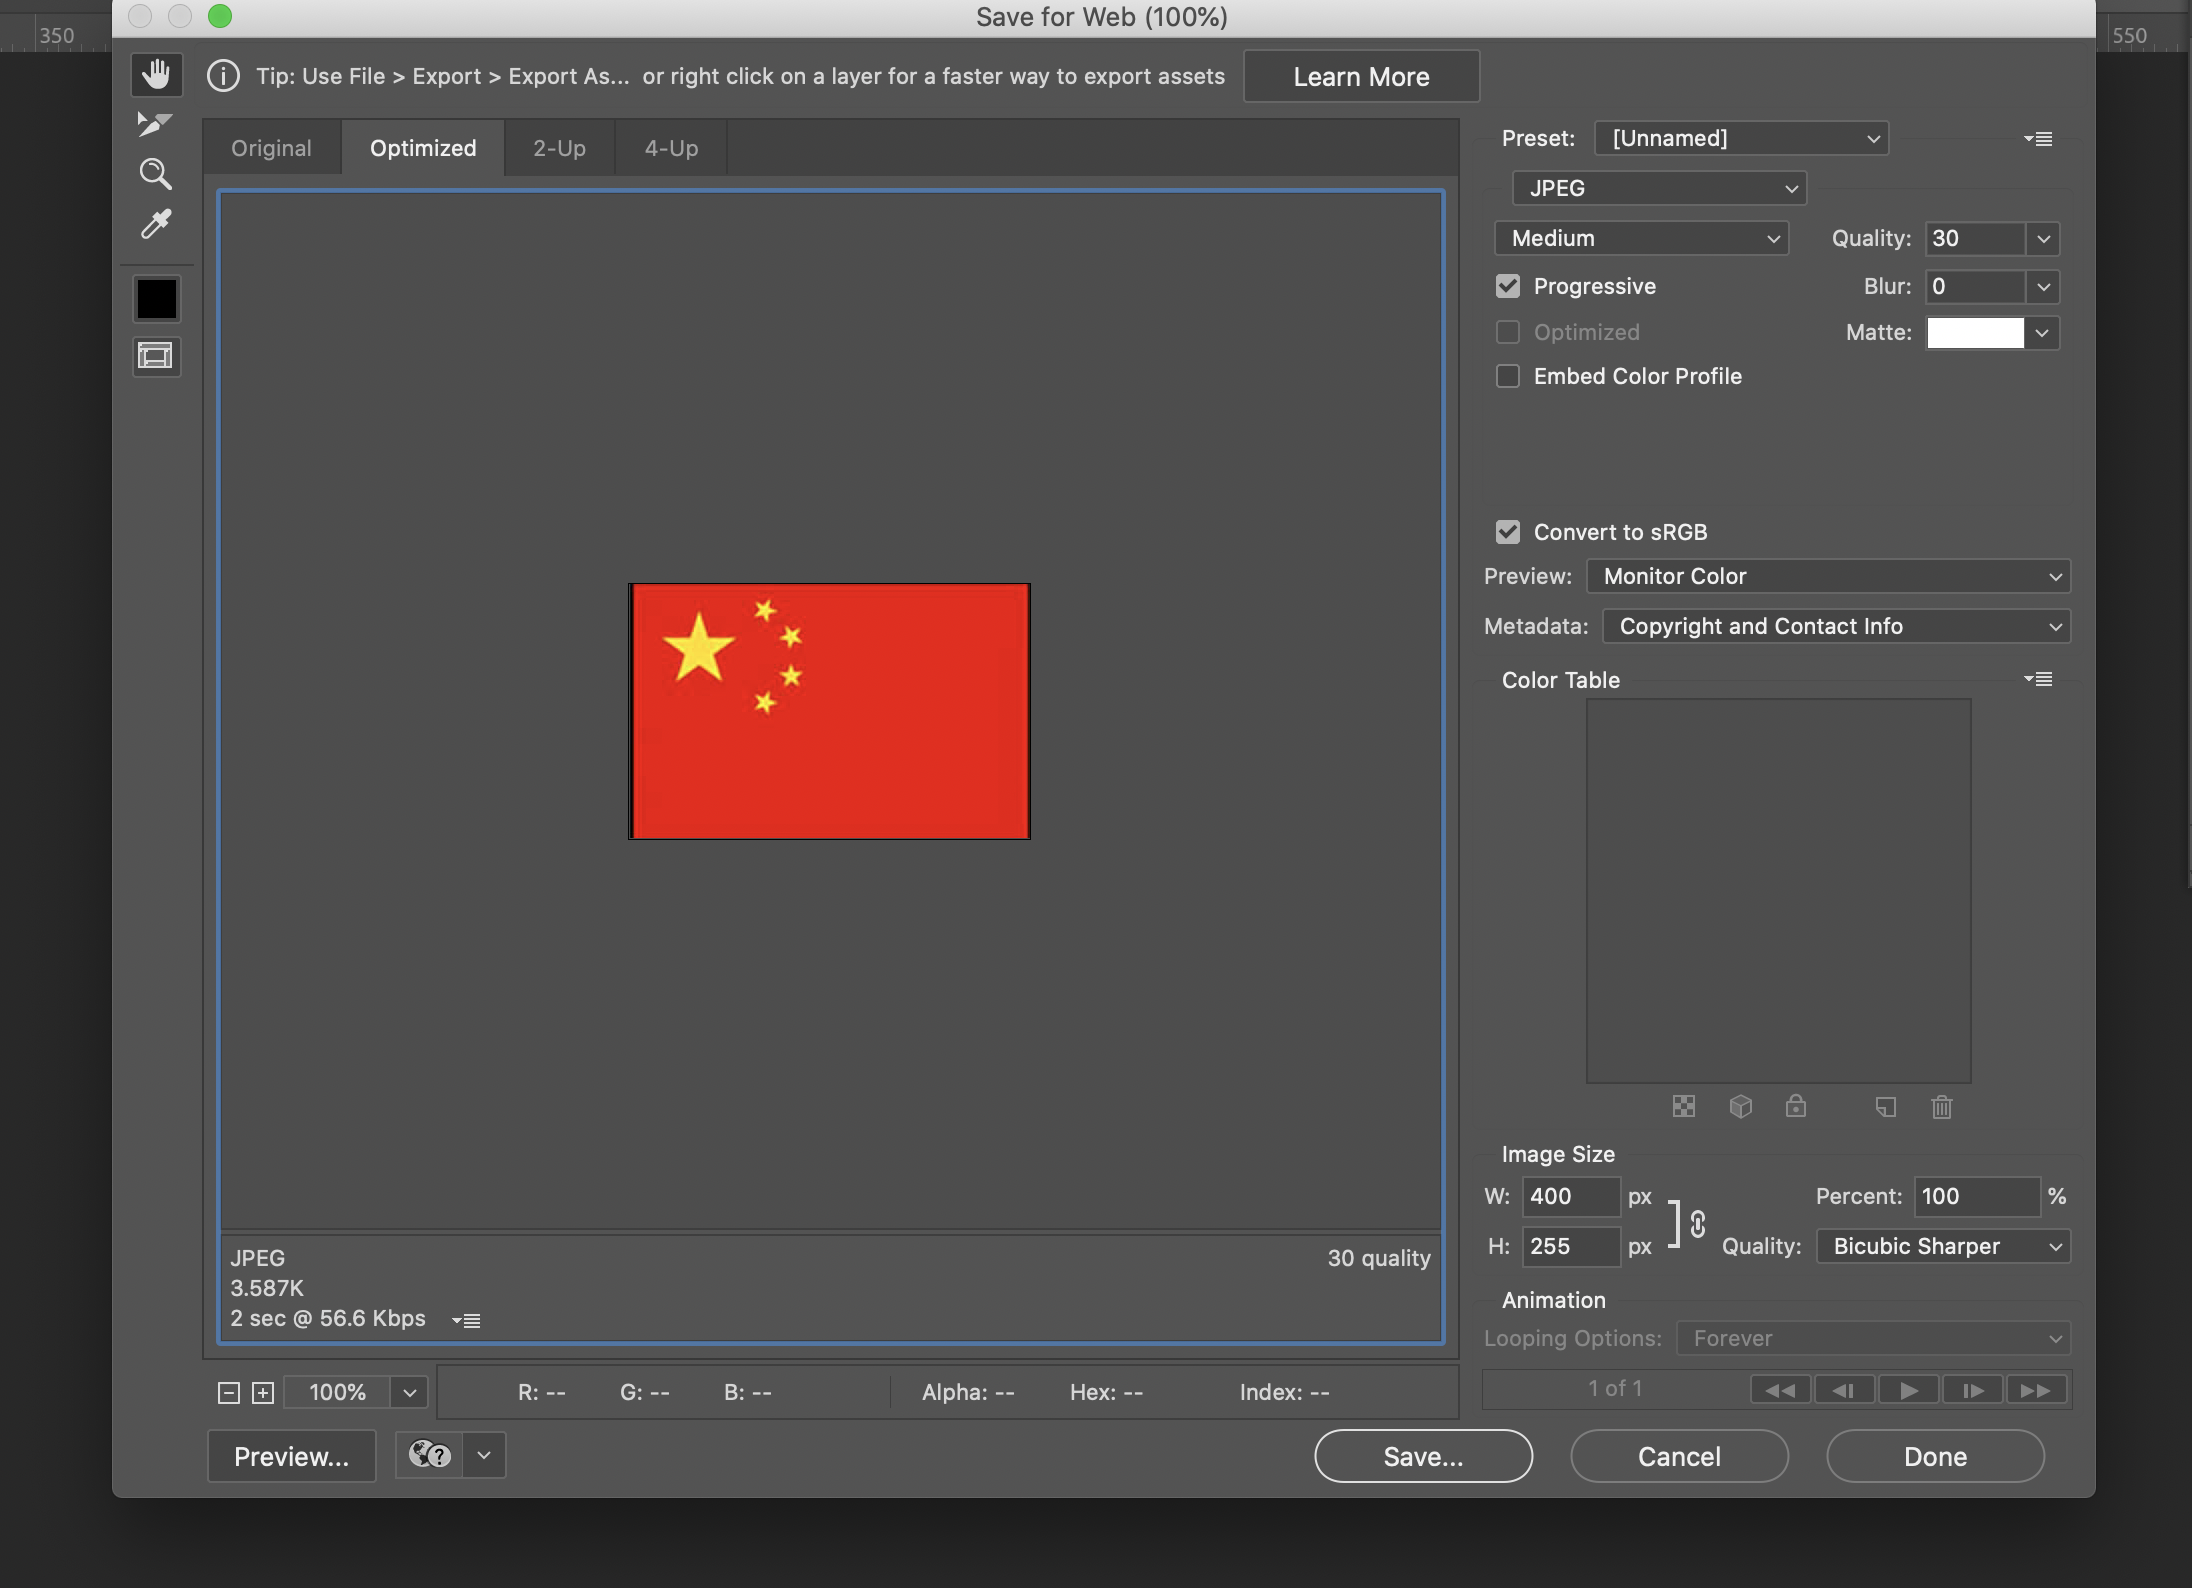Delete selected colors trash icon
The height and width of the screenshot is (1588, 2192).
tap(1942, 1107)
